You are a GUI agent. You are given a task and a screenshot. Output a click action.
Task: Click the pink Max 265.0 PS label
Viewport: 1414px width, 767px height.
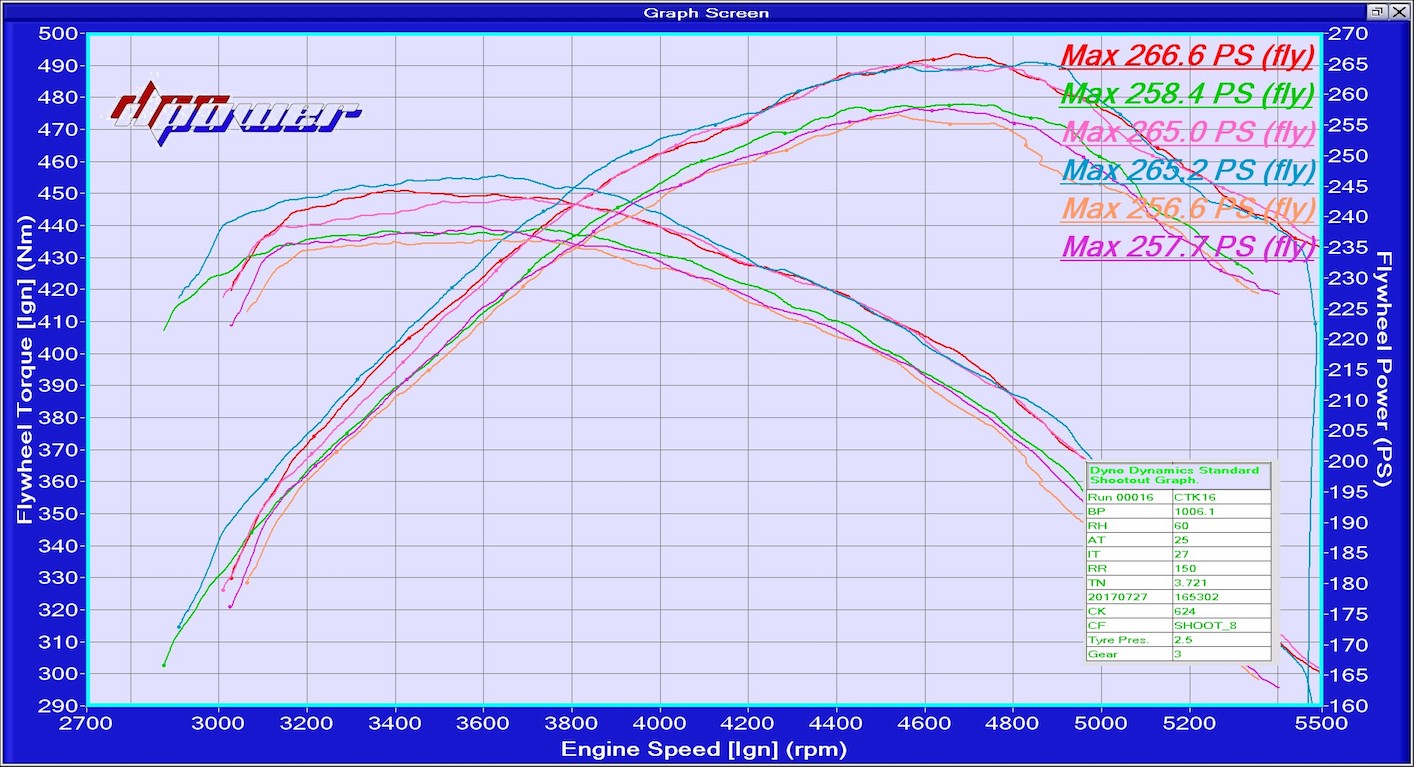click(1187, 132)
